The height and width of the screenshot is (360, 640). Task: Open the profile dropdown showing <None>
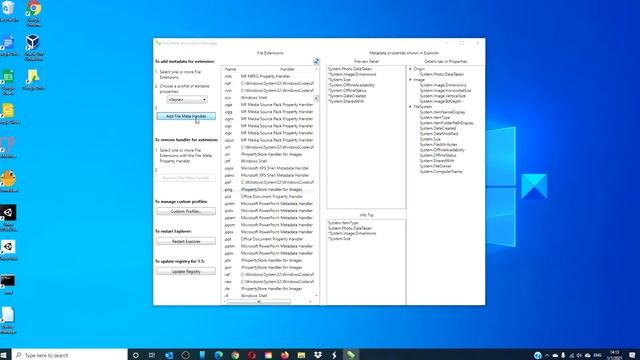pos(187,100)
